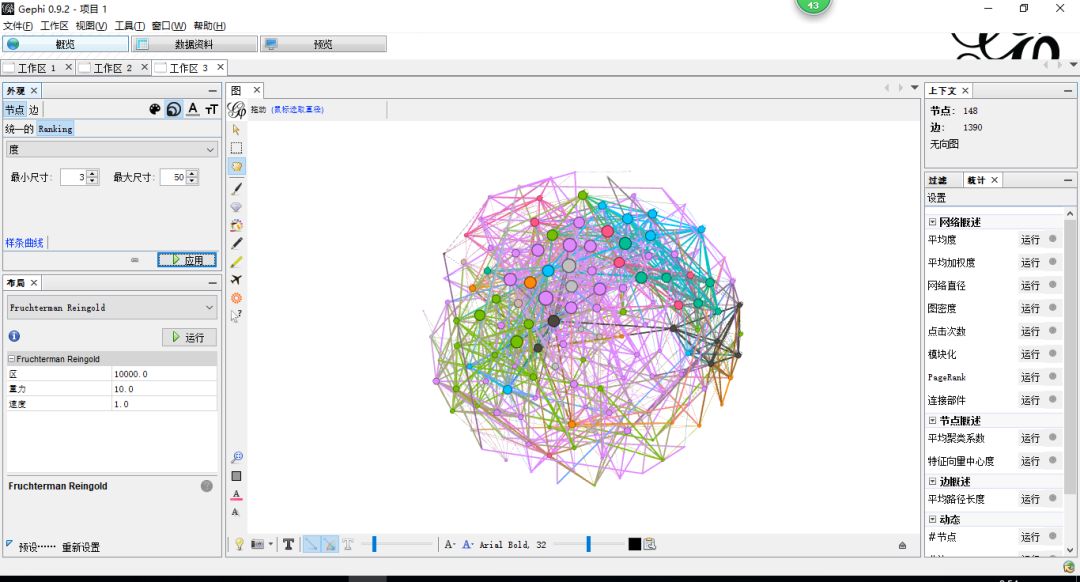The image size is (1080, 582).
Task: Open the 工具 menu
Action: [129, 25]
